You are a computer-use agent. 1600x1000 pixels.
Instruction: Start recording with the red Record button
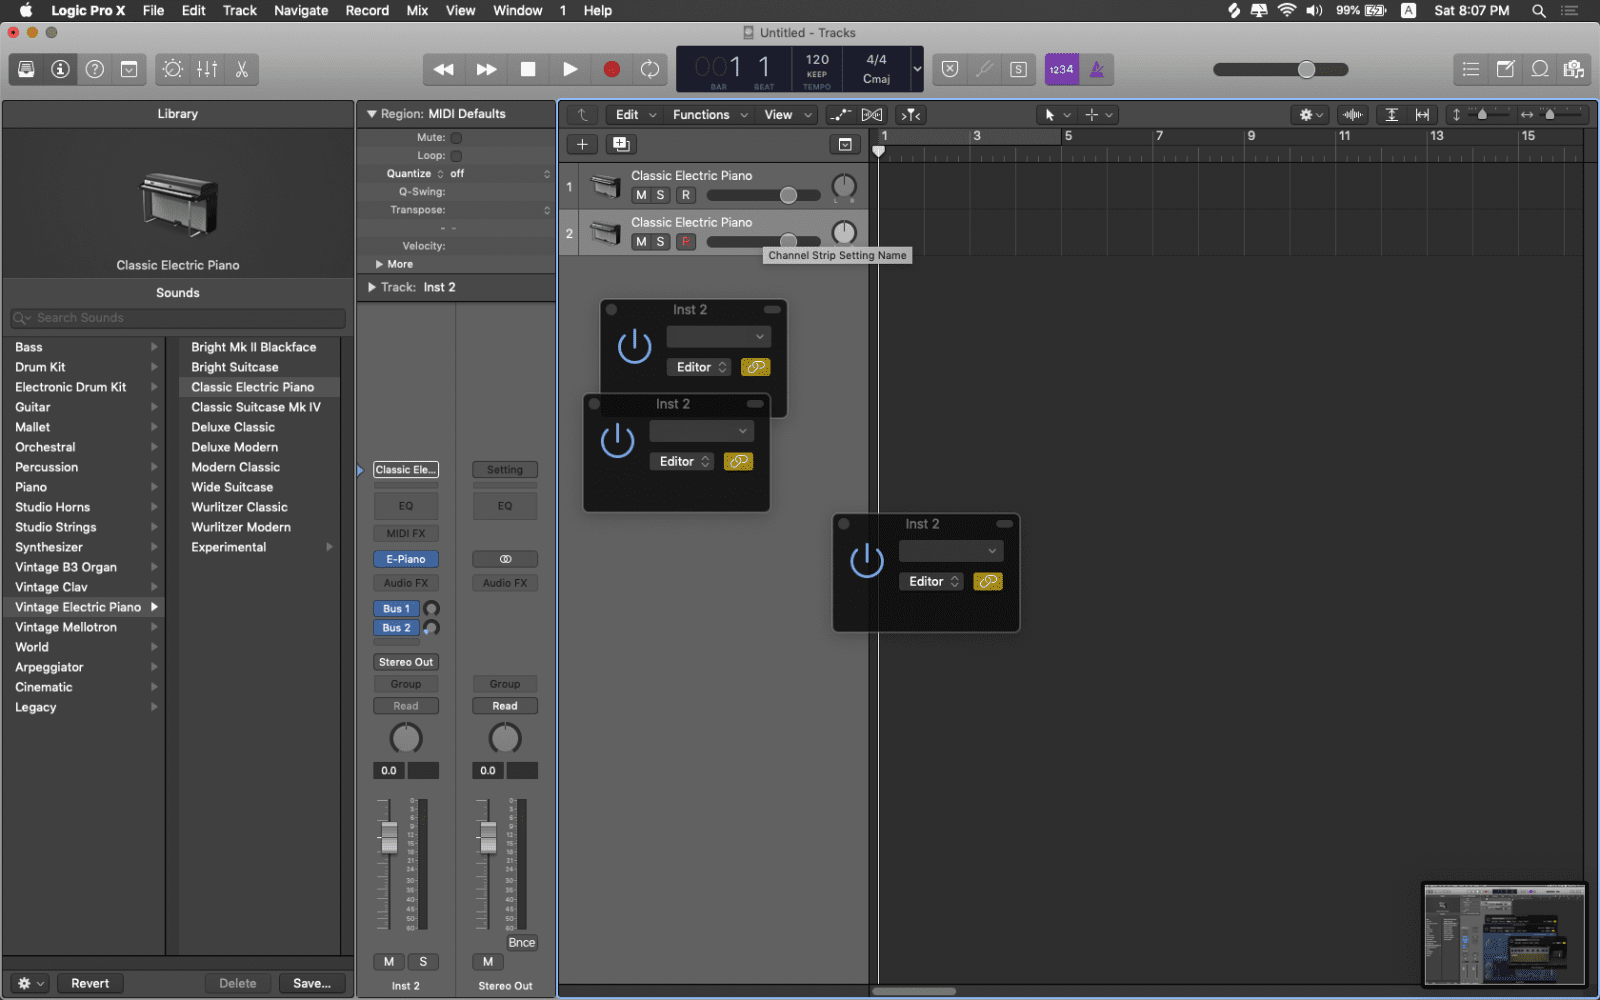(612, 69)
